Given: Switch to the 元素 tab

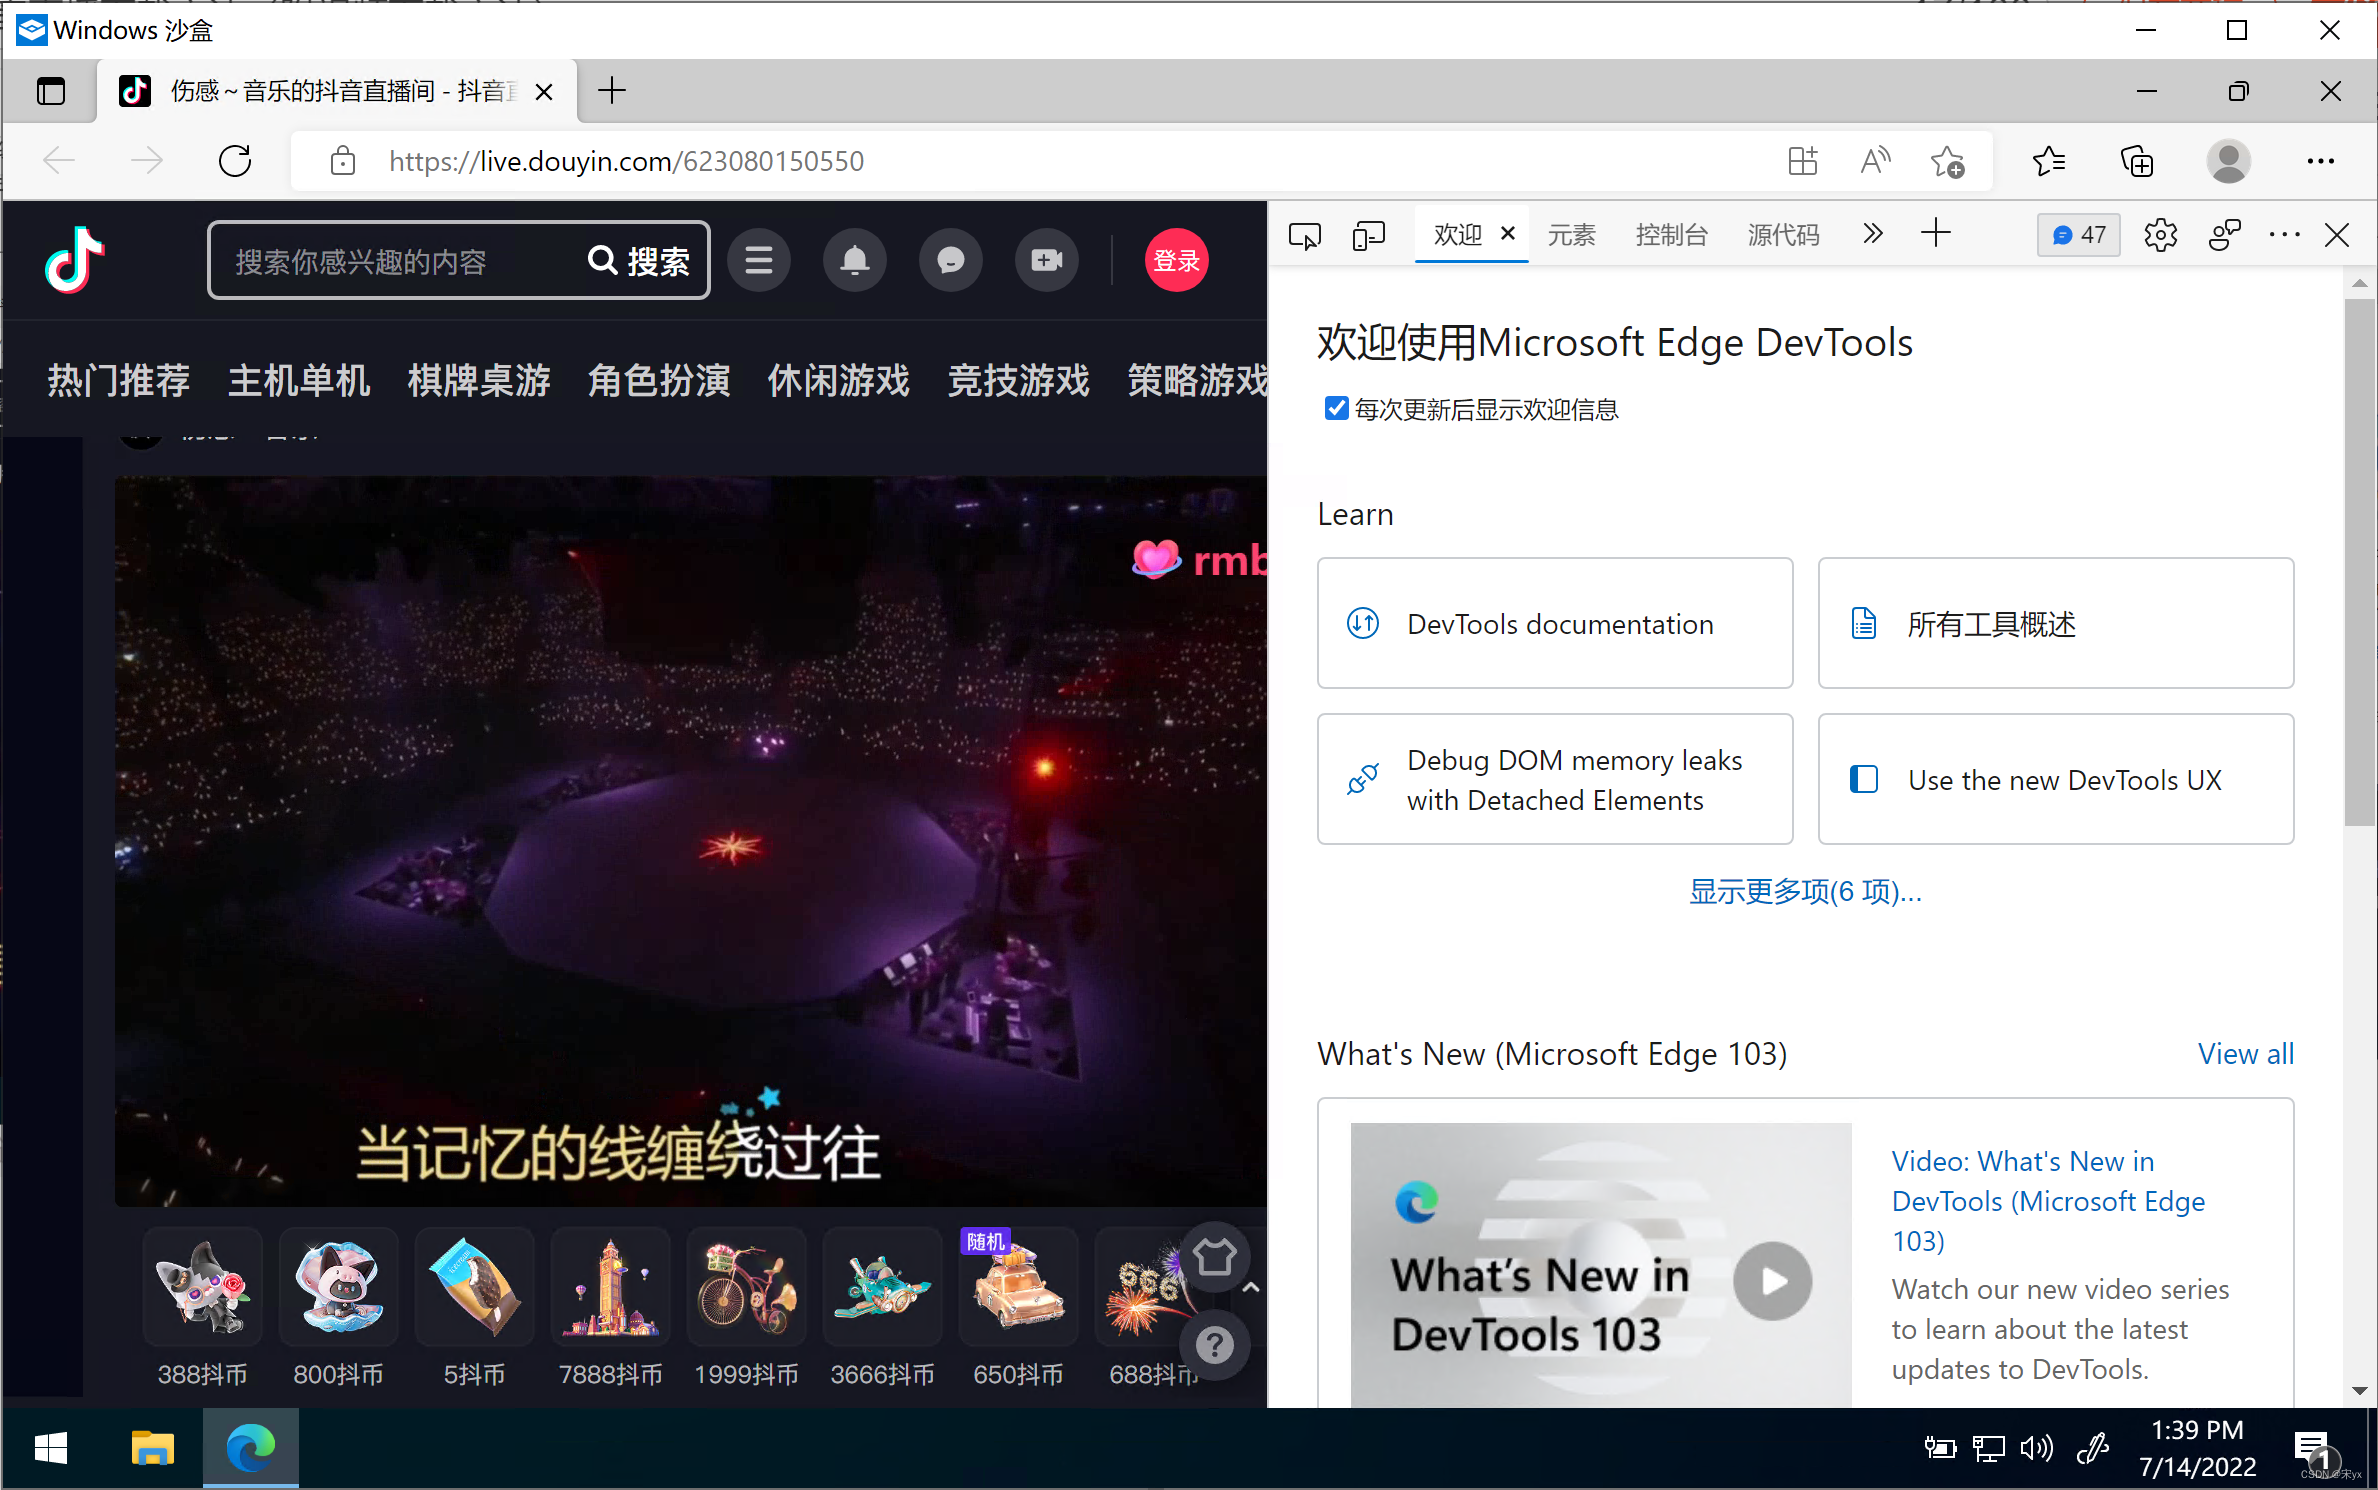Looking at the screenshot, I should coord(1572,236).
